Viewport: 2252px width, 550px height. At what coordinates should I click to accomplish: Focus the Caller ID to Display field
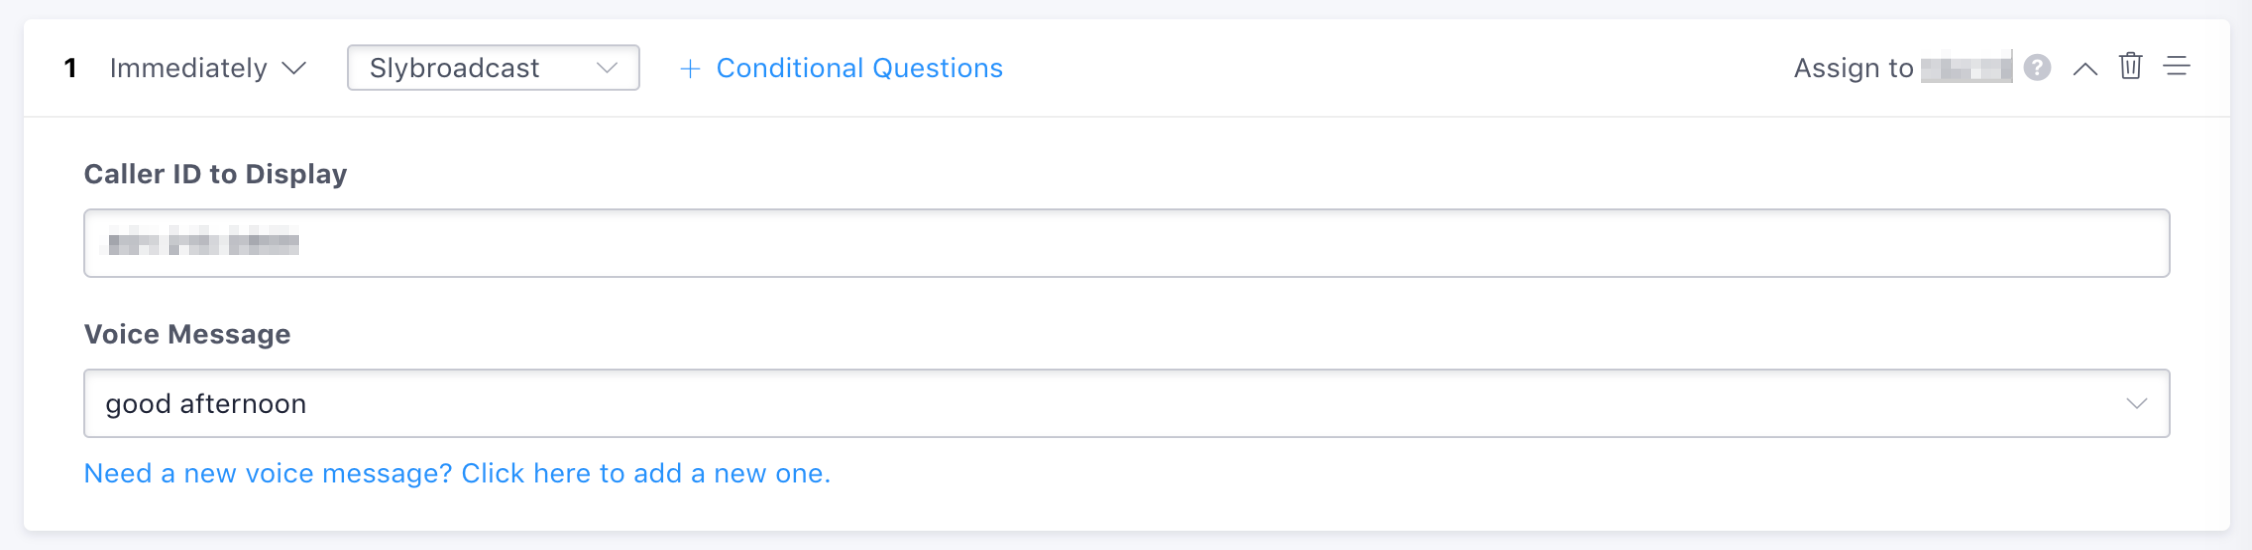coord(1126,243)
